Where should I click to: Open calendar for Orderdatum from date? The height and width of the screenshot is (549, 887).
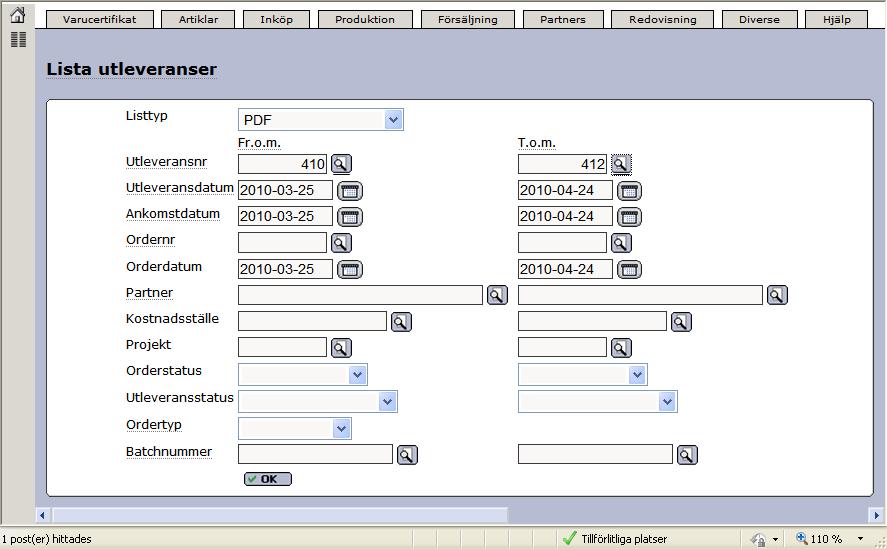click(350, 269)
